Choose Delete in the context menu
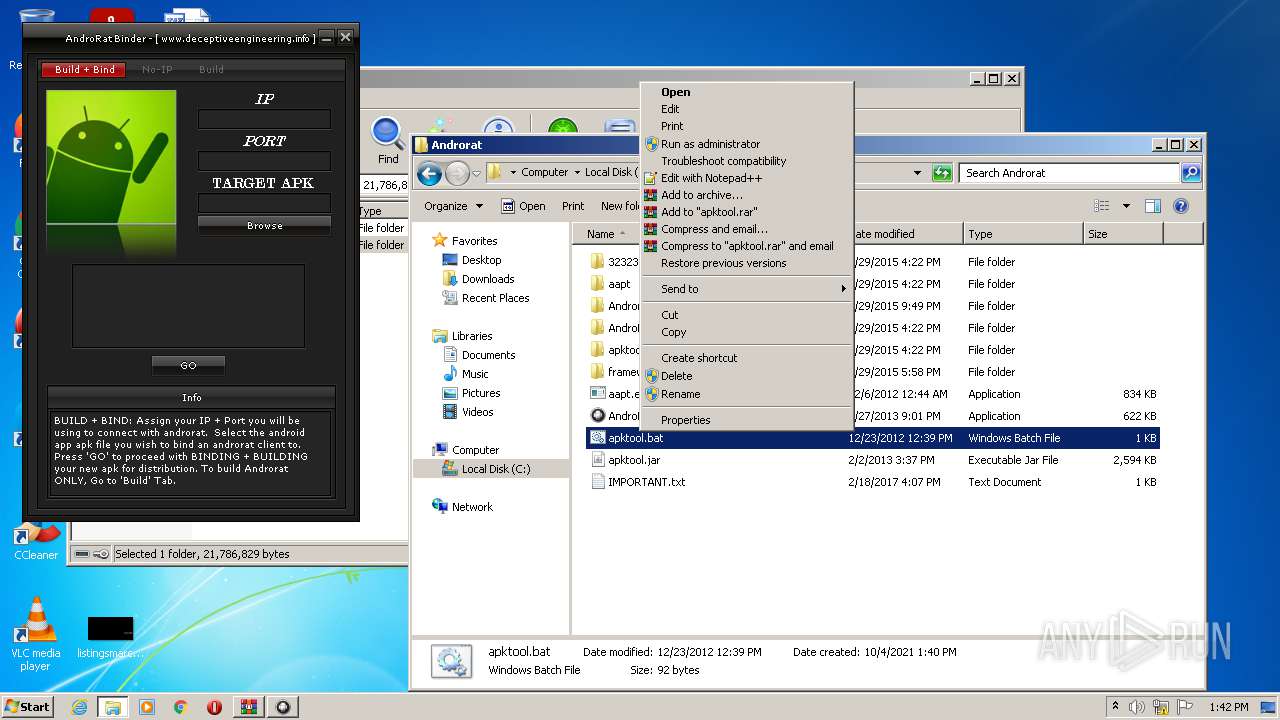1280x720 pixels. 746,376
